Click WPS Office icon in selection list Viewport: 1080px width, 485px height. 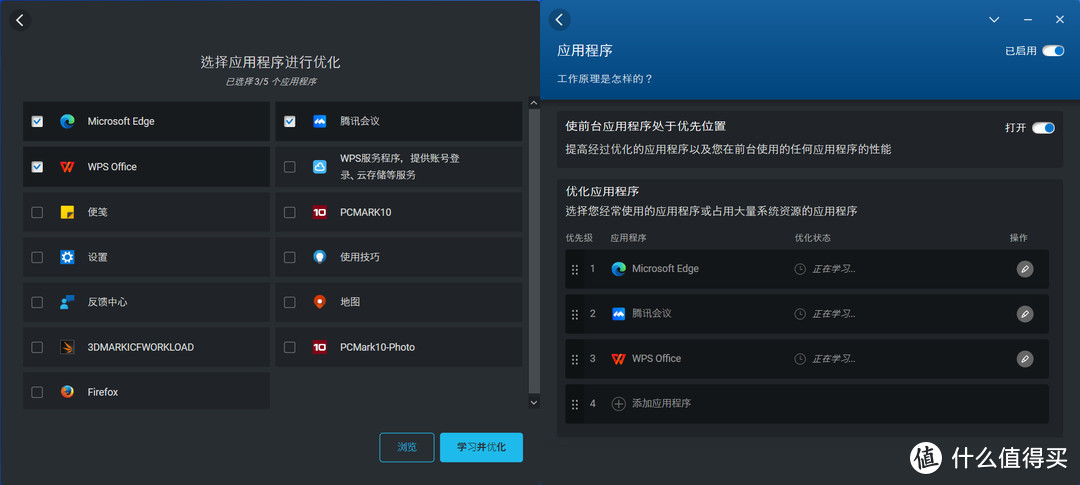pyautogui.click(x=67, y=167)
